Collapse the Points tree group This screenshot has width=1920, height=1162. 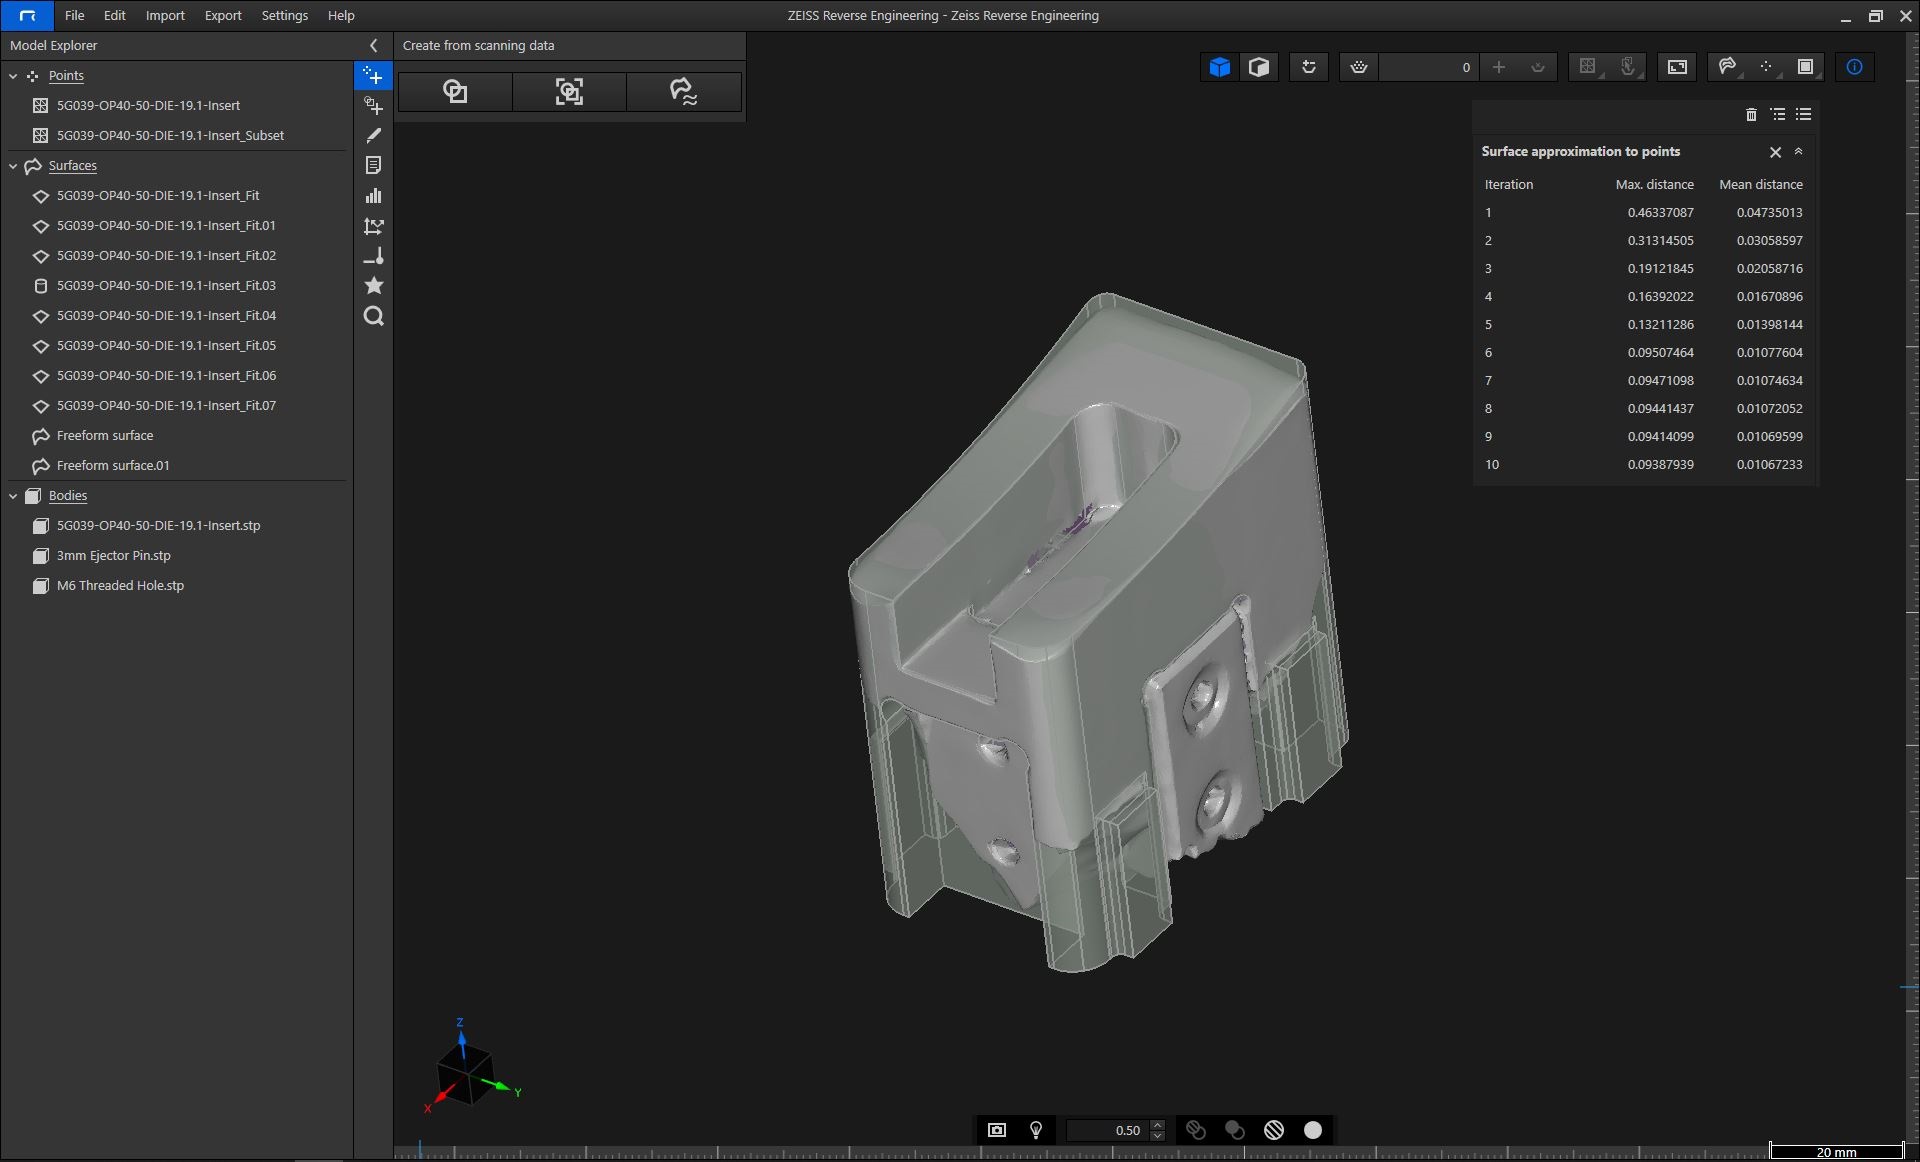(x=13, y=76)
